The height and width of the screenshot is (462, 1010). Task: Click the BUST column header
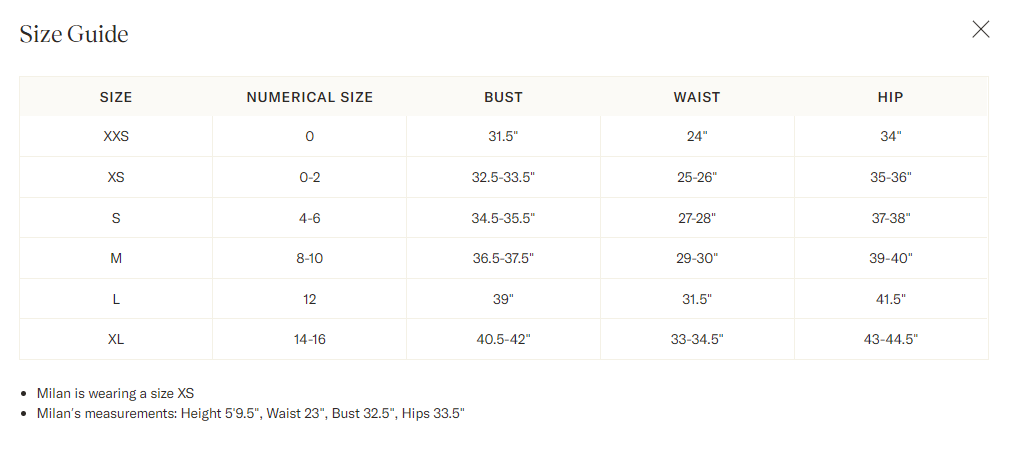[x=503, y=97]
